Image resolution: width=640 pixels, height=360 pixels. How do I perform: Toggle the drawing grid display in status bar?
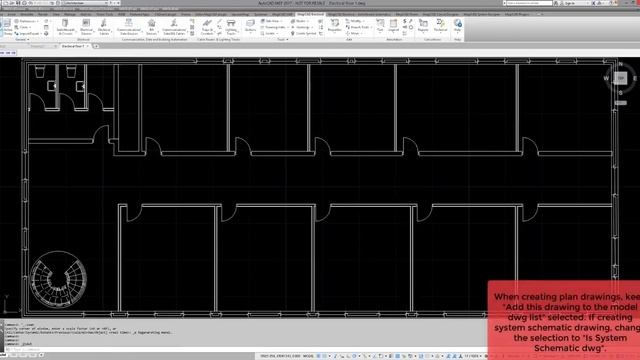coord(319,356)
